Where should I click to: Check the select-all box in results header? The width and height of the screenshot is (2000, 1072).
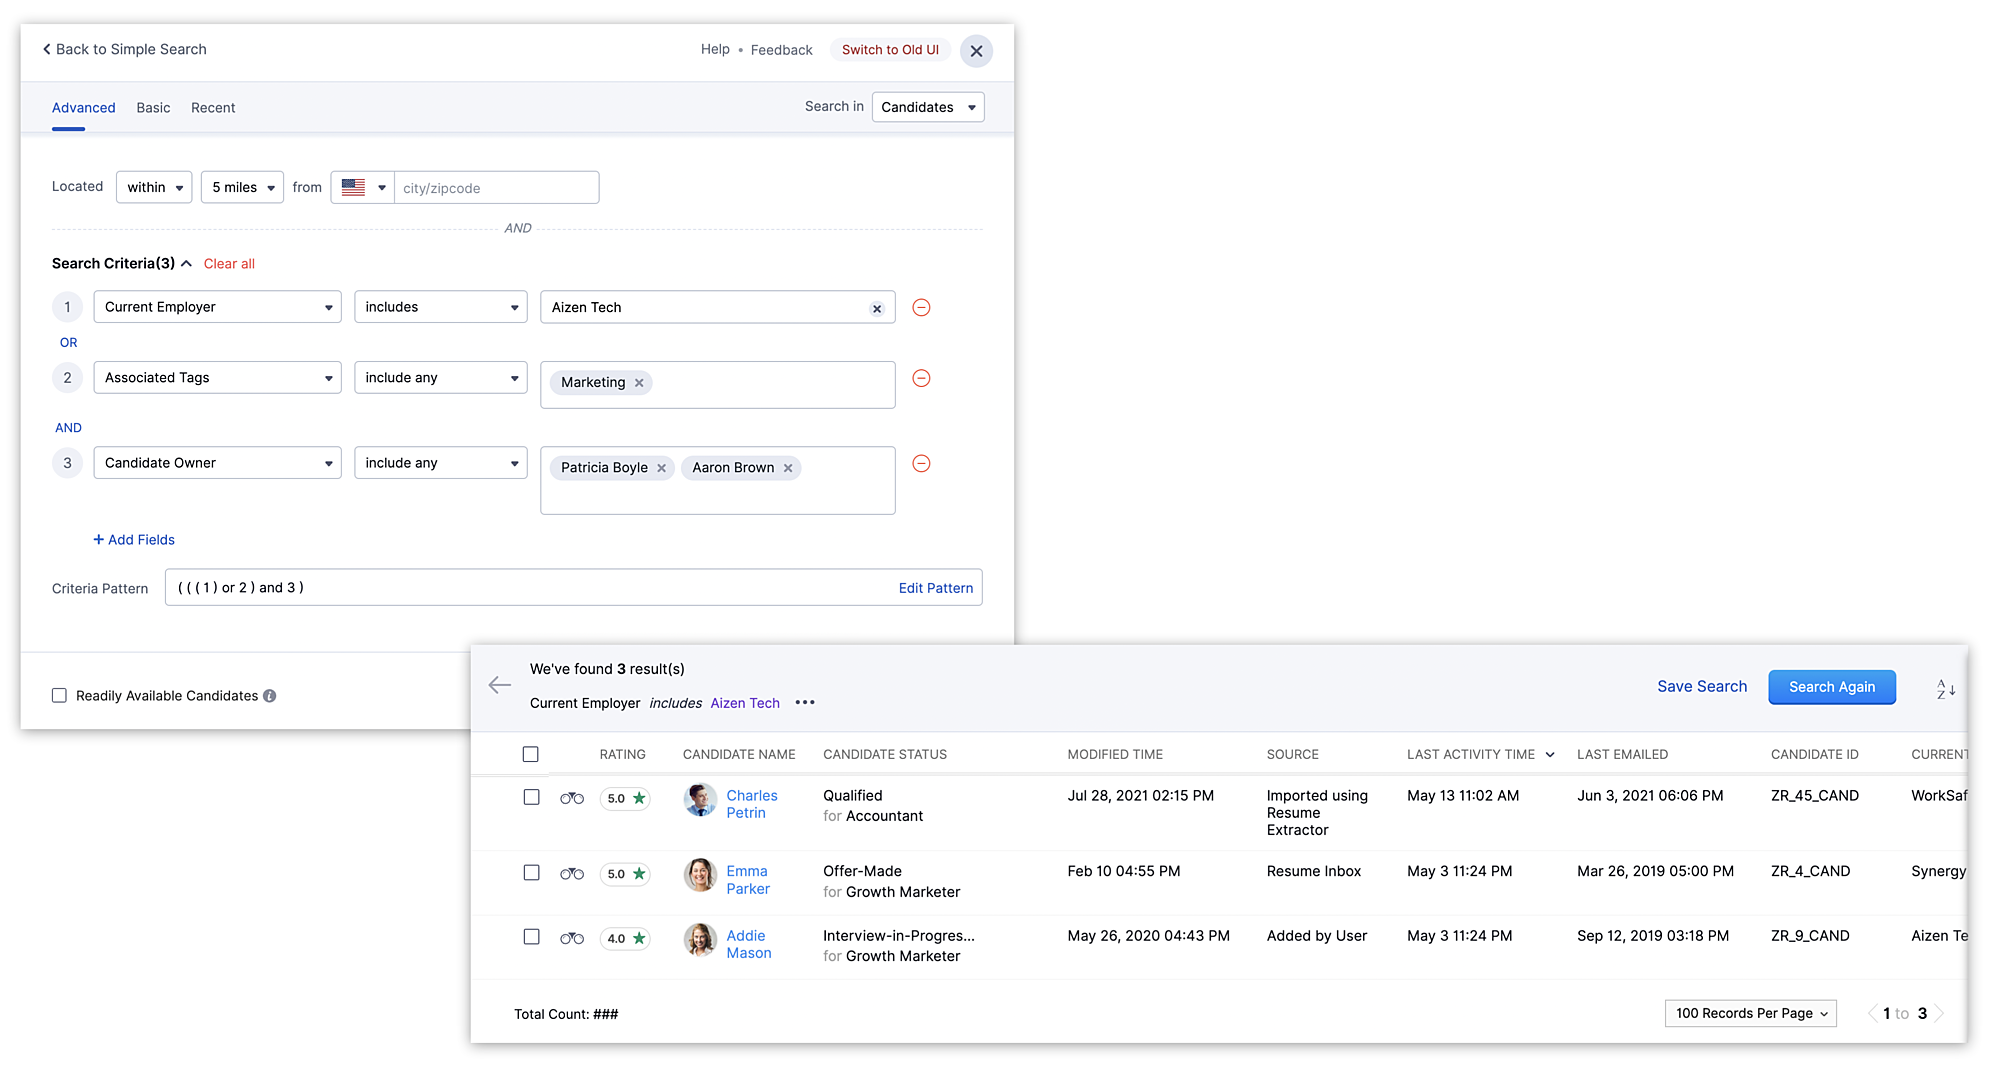tap(531, 755)
